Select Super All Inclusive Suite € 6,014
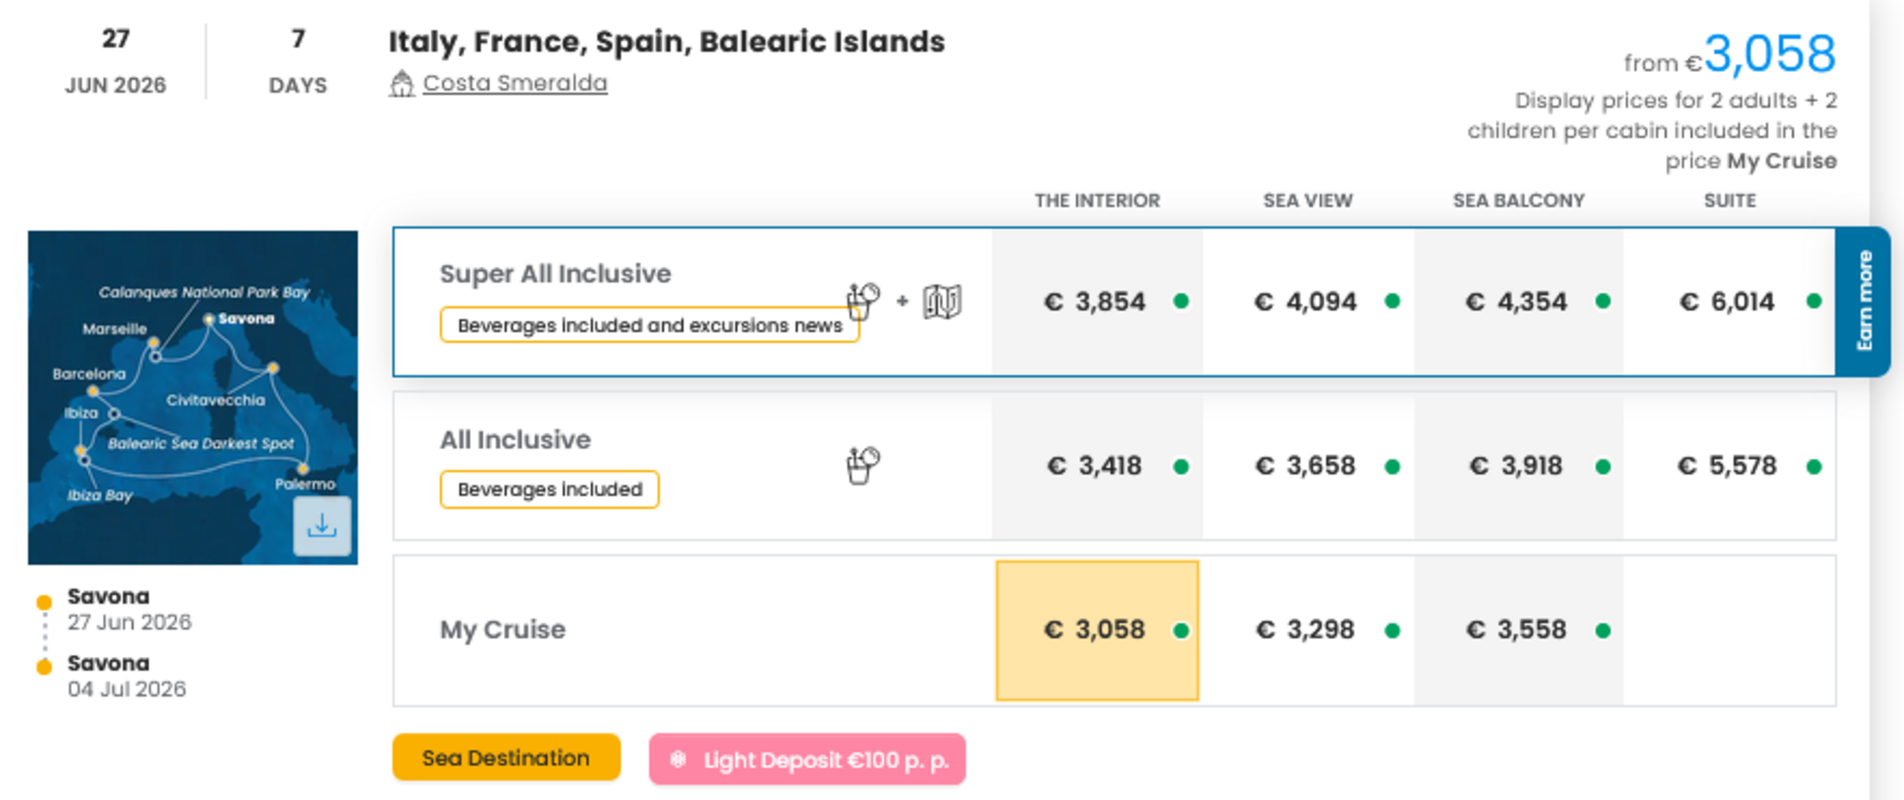The height and width of the screenshot is (800, 1904). pos(1727,302)
